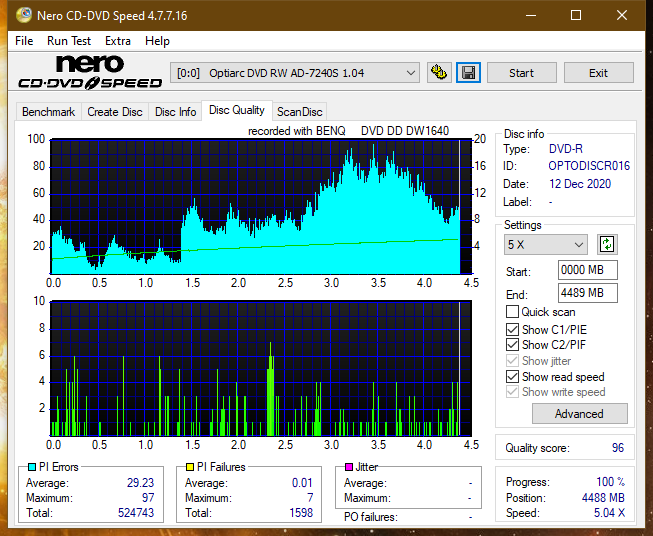
Task: Click the disc ID OPTODISCR016
Action: pyautogui.click(x=589, y=166)
